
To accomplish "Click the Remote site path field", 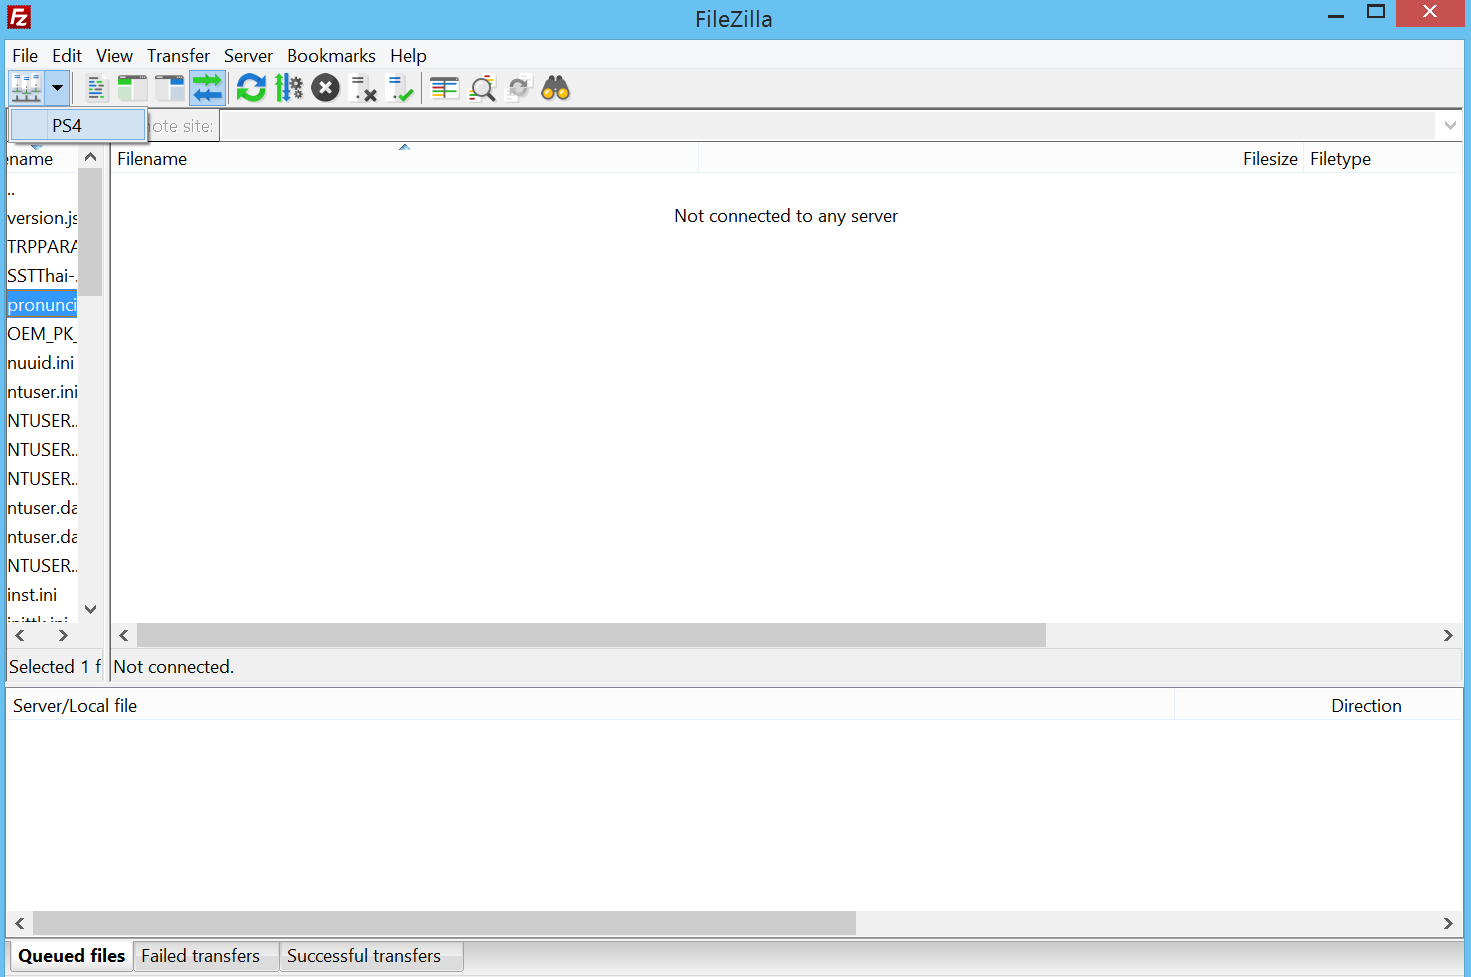I will (x=827, y=126).
